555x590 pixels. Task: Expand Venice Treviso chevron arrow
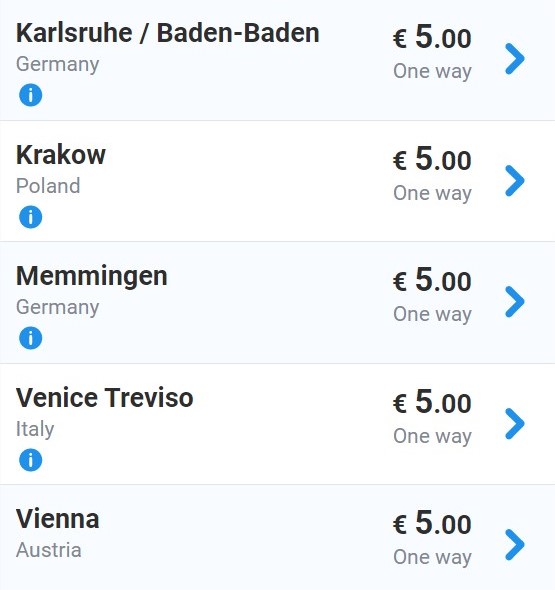coord(515,424)
